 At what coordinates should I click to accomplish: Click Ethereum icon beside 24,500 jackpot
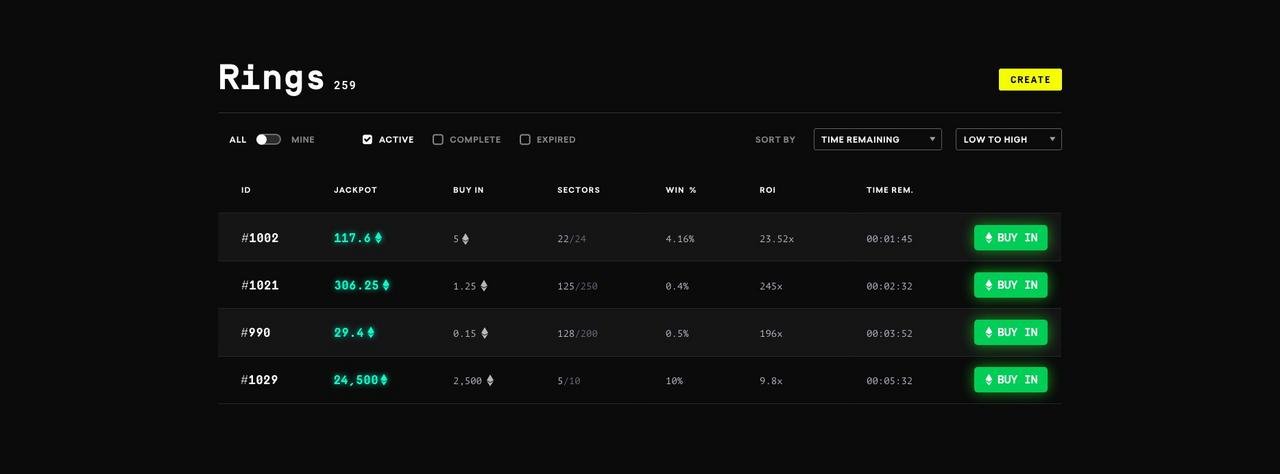click(x=384, y=380)
